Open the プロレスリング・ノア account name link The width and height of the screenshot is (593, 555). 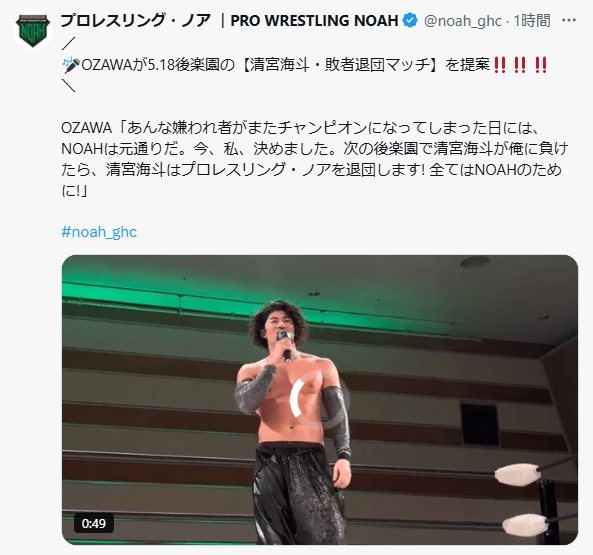click(135, 20)
